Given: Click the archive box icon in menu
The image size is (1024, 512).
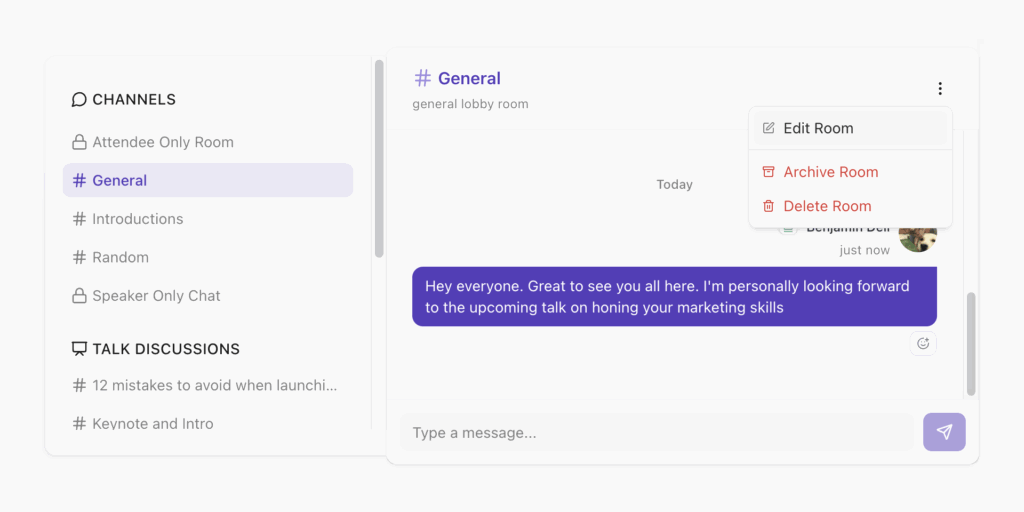Looking at the screenshot, I should pos(768,172).
